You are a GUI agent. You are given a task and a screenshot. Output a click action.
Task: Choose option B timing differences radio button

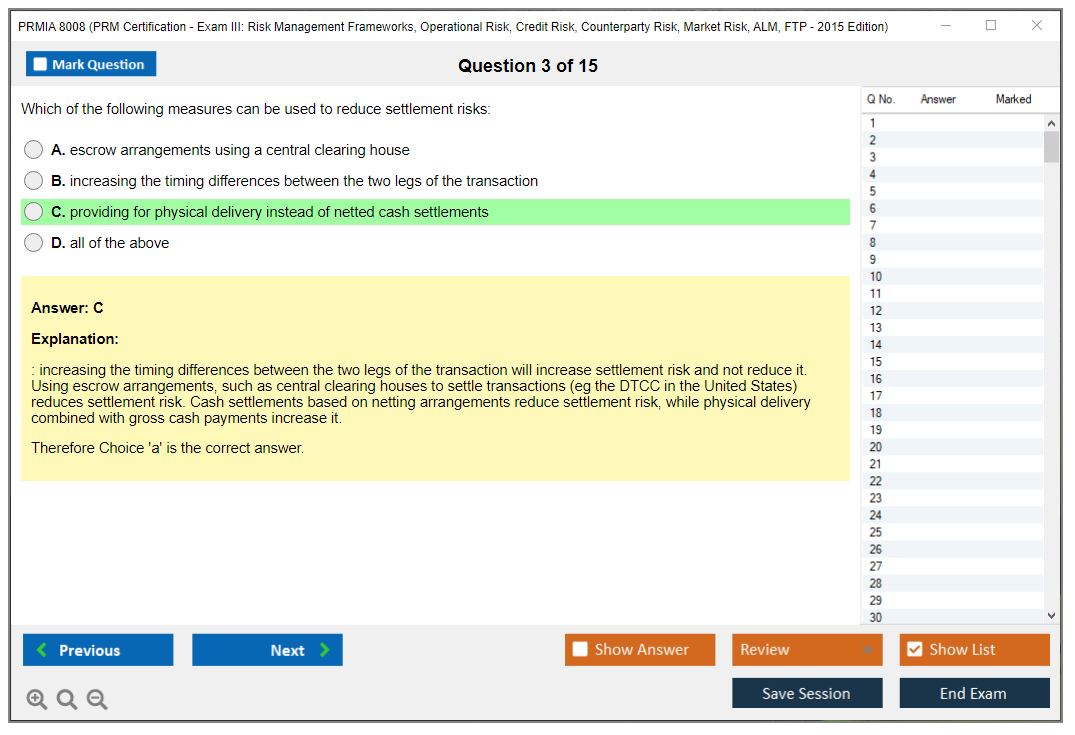coord(34,181)
